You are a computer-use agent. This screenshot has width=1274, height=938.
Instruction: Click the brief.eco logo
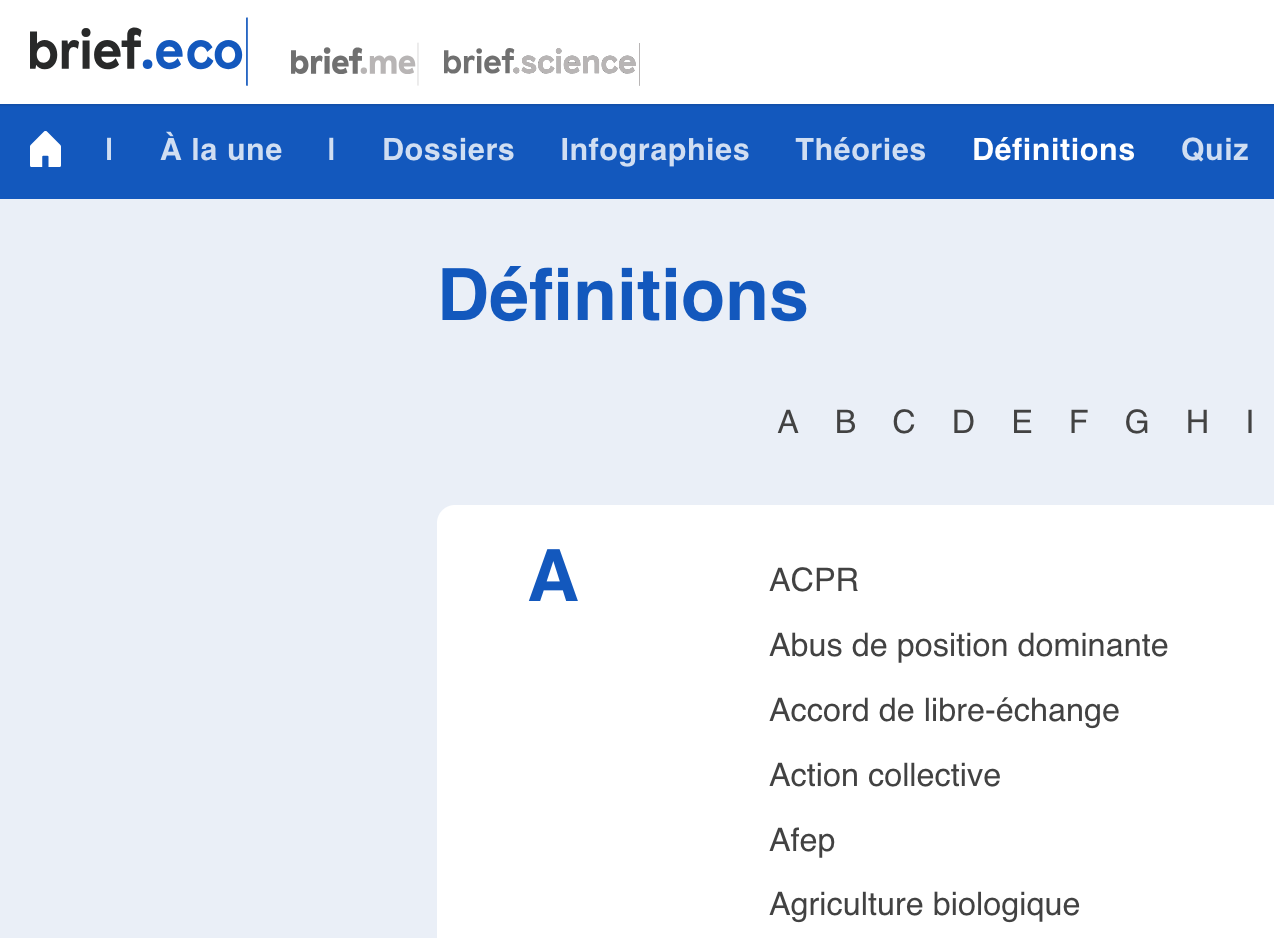click(136, 51)
